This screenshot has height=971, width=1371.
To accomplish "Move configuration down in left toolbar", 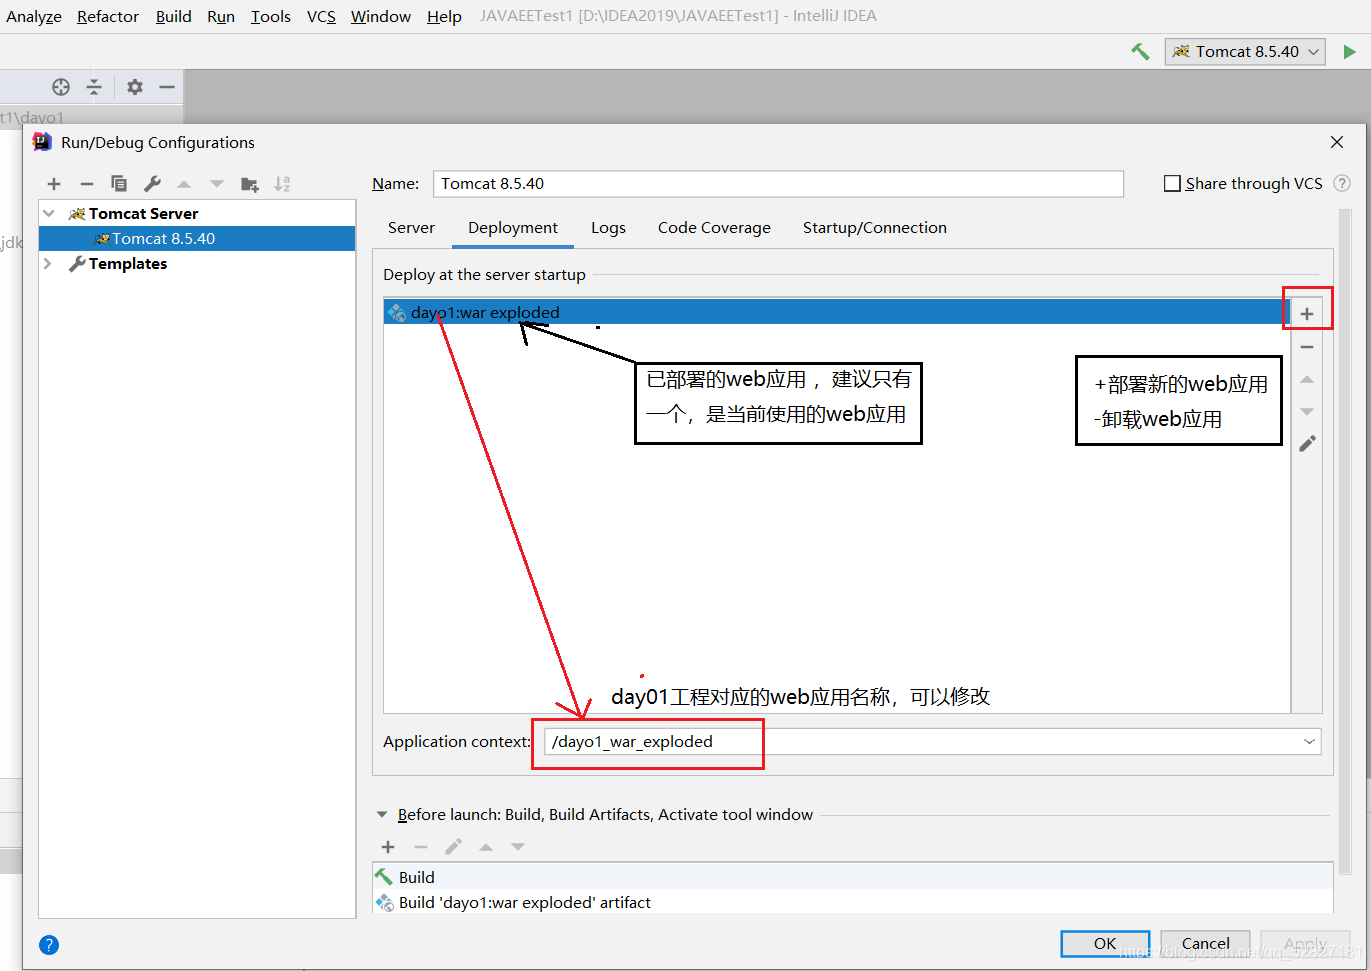I will click(217, 184).
